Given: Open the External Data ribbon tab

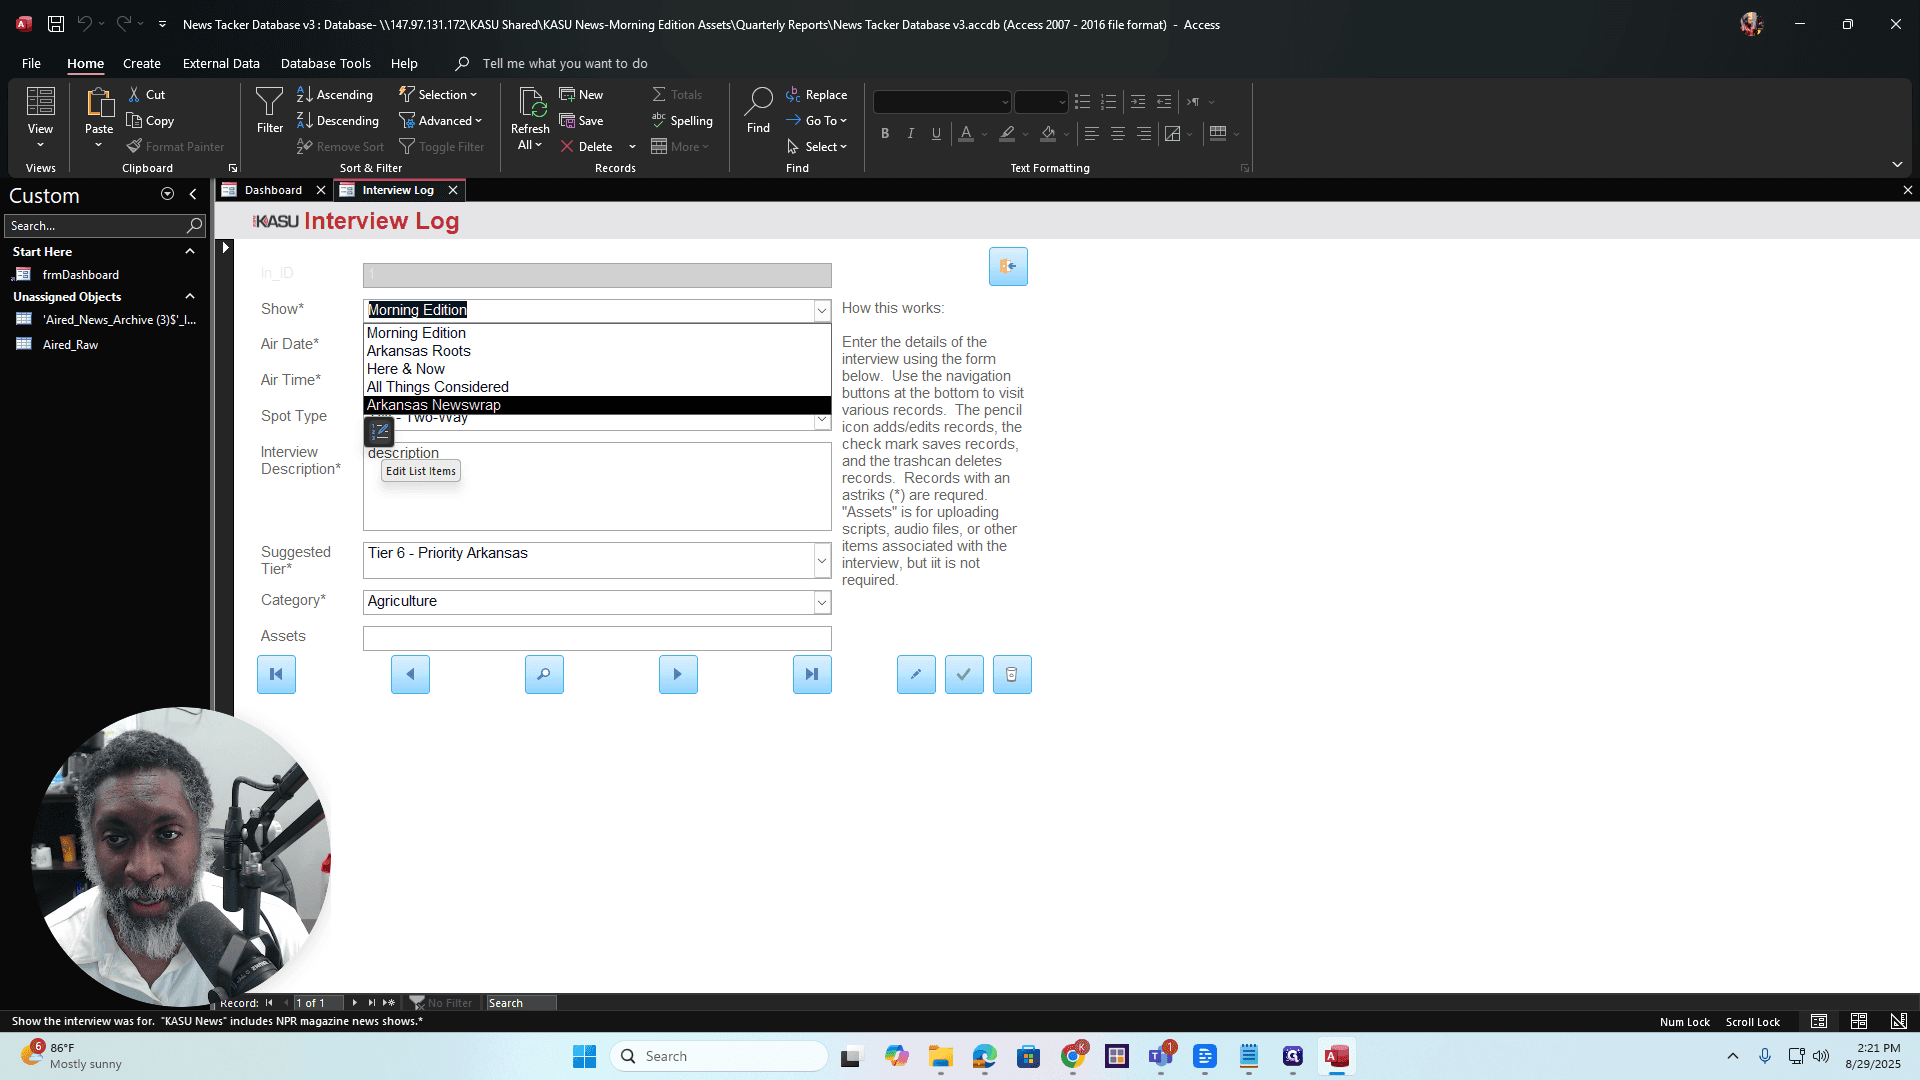Looking at the screenshot, I should (x=221, y=63).
